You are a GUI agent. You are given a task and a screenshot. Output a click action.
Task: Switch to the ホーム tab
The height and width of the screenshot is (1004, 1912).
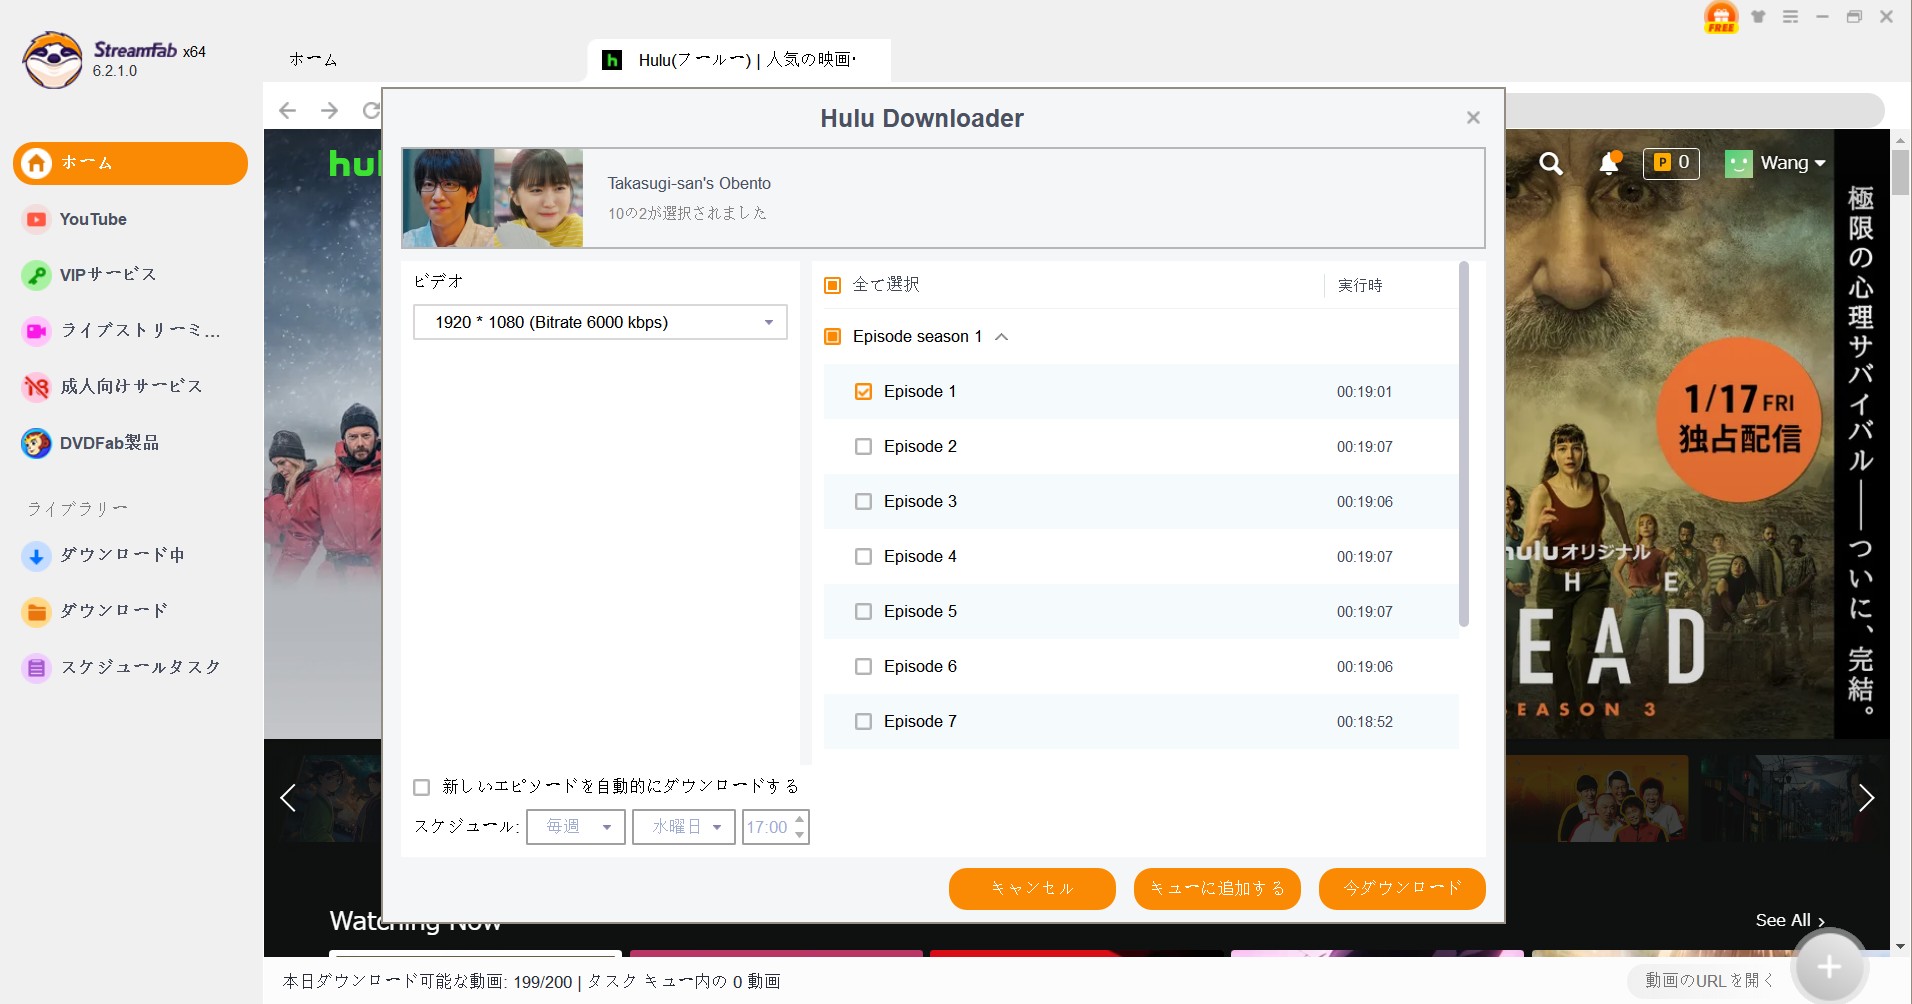tap(313, 60)
